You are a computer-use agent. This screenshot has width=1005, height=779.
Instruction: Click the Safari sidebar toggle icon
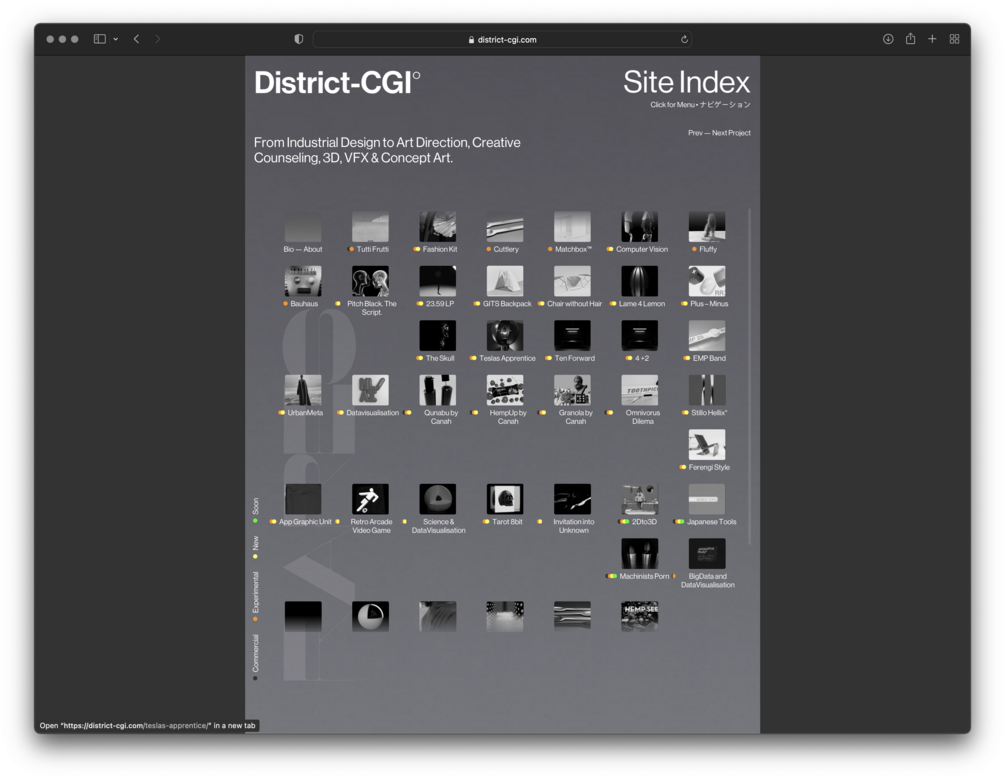(99, 39)
